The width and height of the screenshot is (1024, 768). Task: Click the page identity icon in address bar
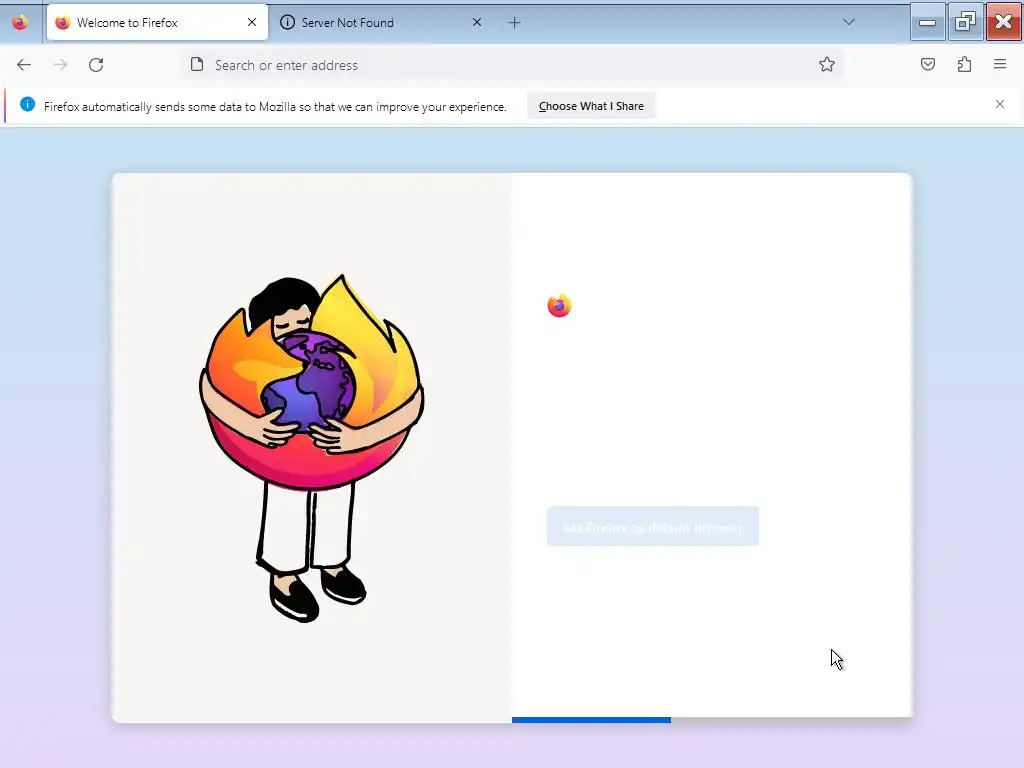pyautogui.click(x=197, y=64)
